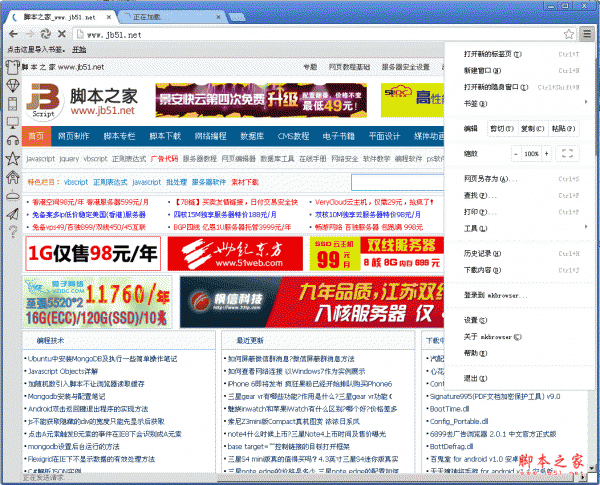Screen dimensions: 600x485
Task: Decrease zoom with the minus button
Action: coord(516,154)
